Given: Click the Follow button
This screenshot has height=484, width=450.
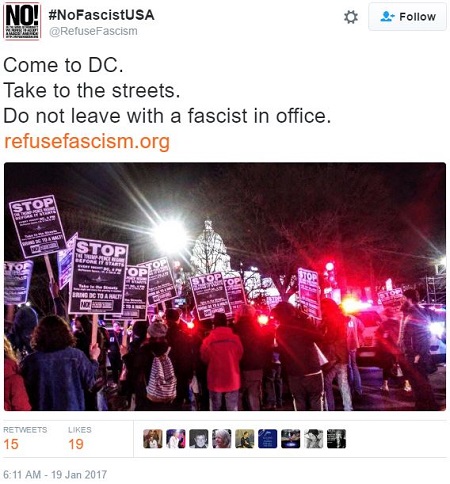Looking at the screenshot, I should coord(407,16).
